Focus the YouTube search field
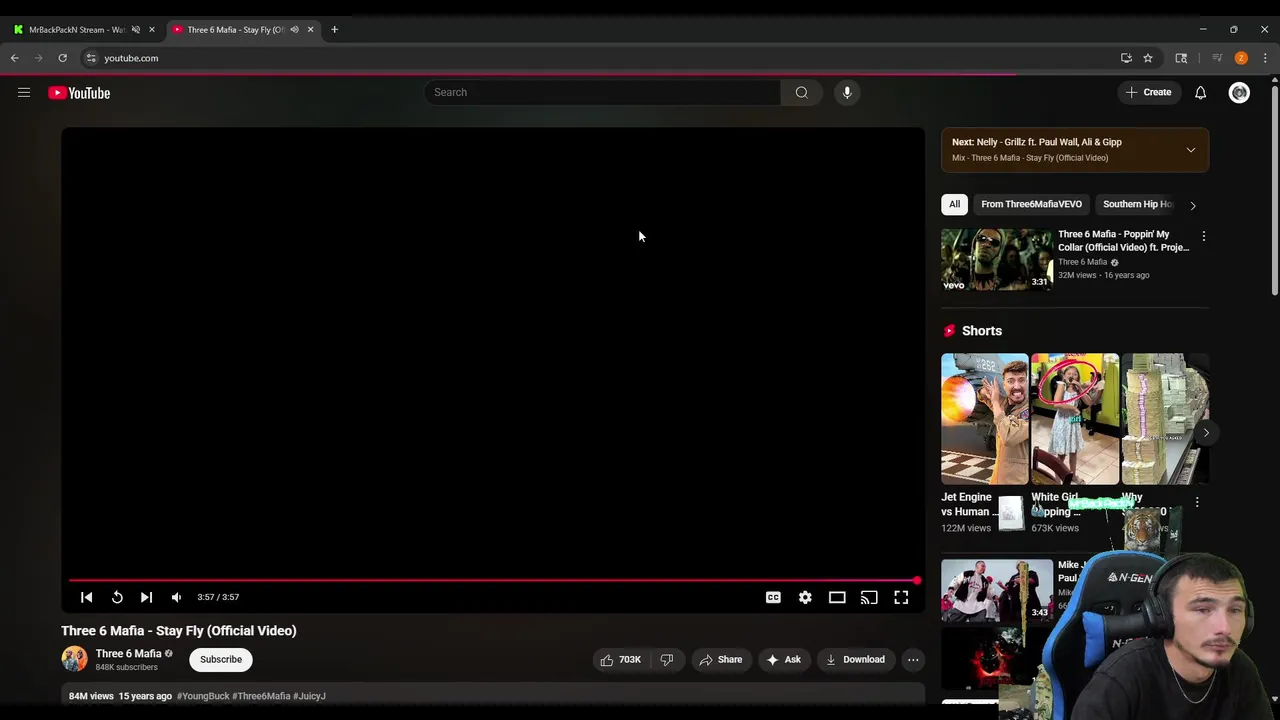The image size is (1280, 720). tap(603, 92)
